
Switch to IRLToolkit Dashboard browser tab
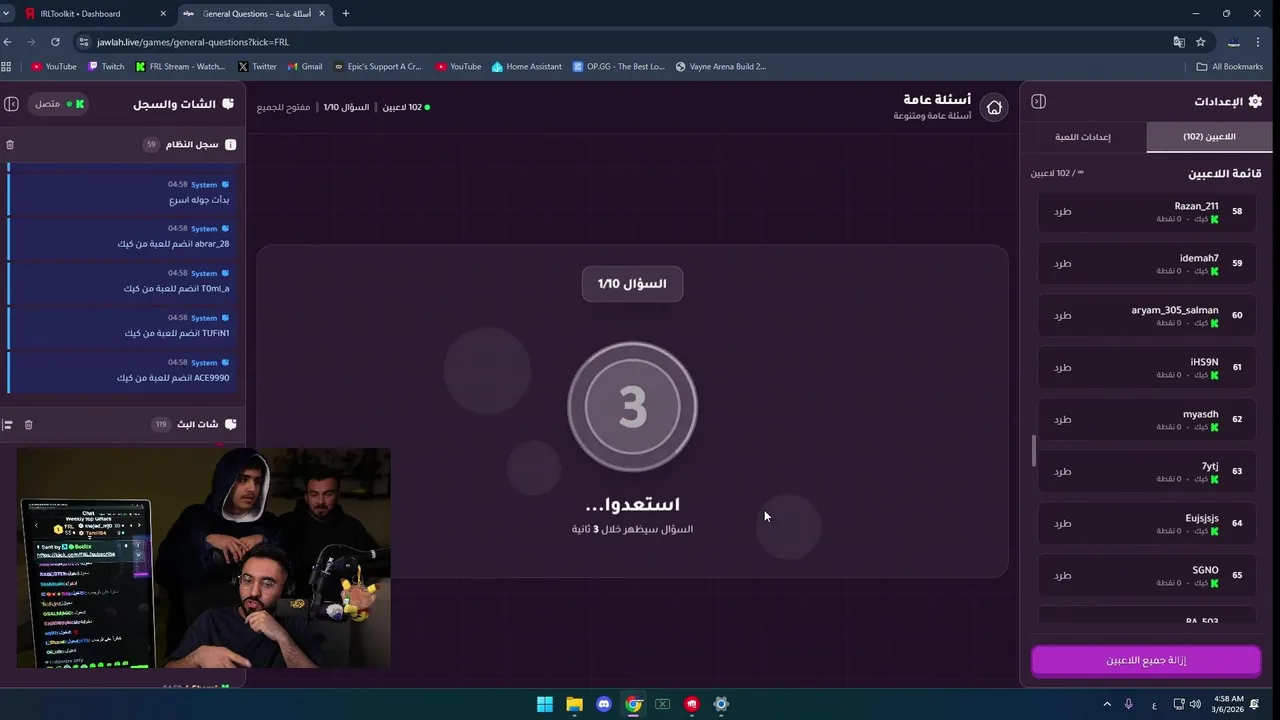click(x=96, y=14)
